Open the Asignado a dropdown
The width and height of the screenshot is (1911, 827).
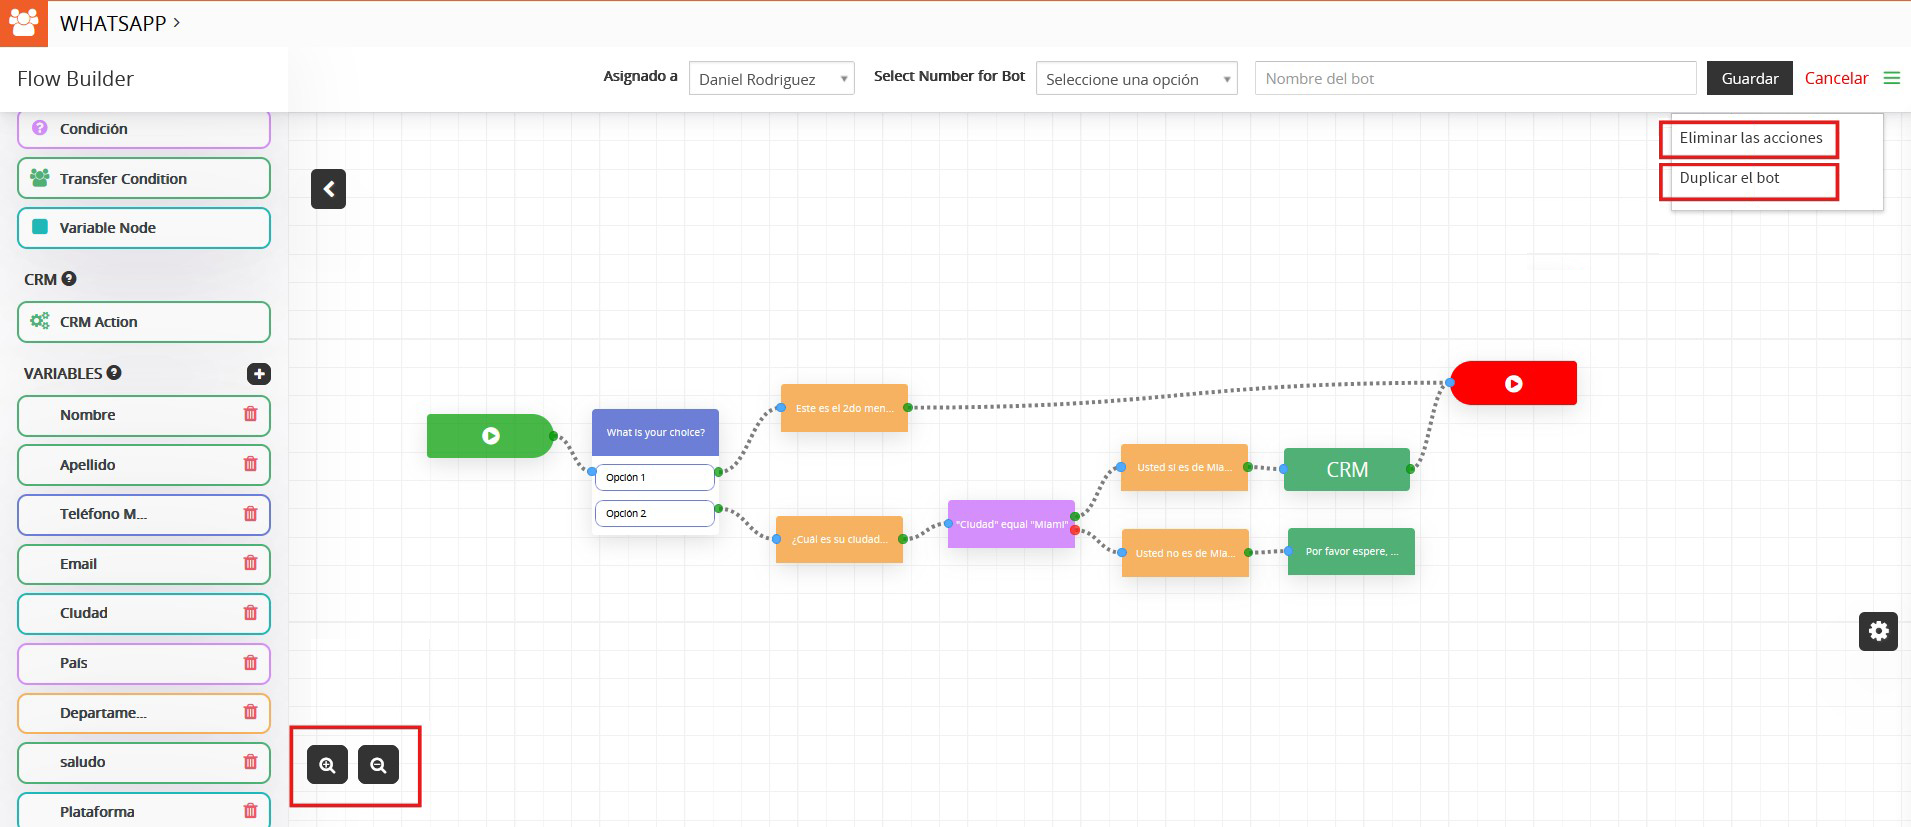point(771,79)
